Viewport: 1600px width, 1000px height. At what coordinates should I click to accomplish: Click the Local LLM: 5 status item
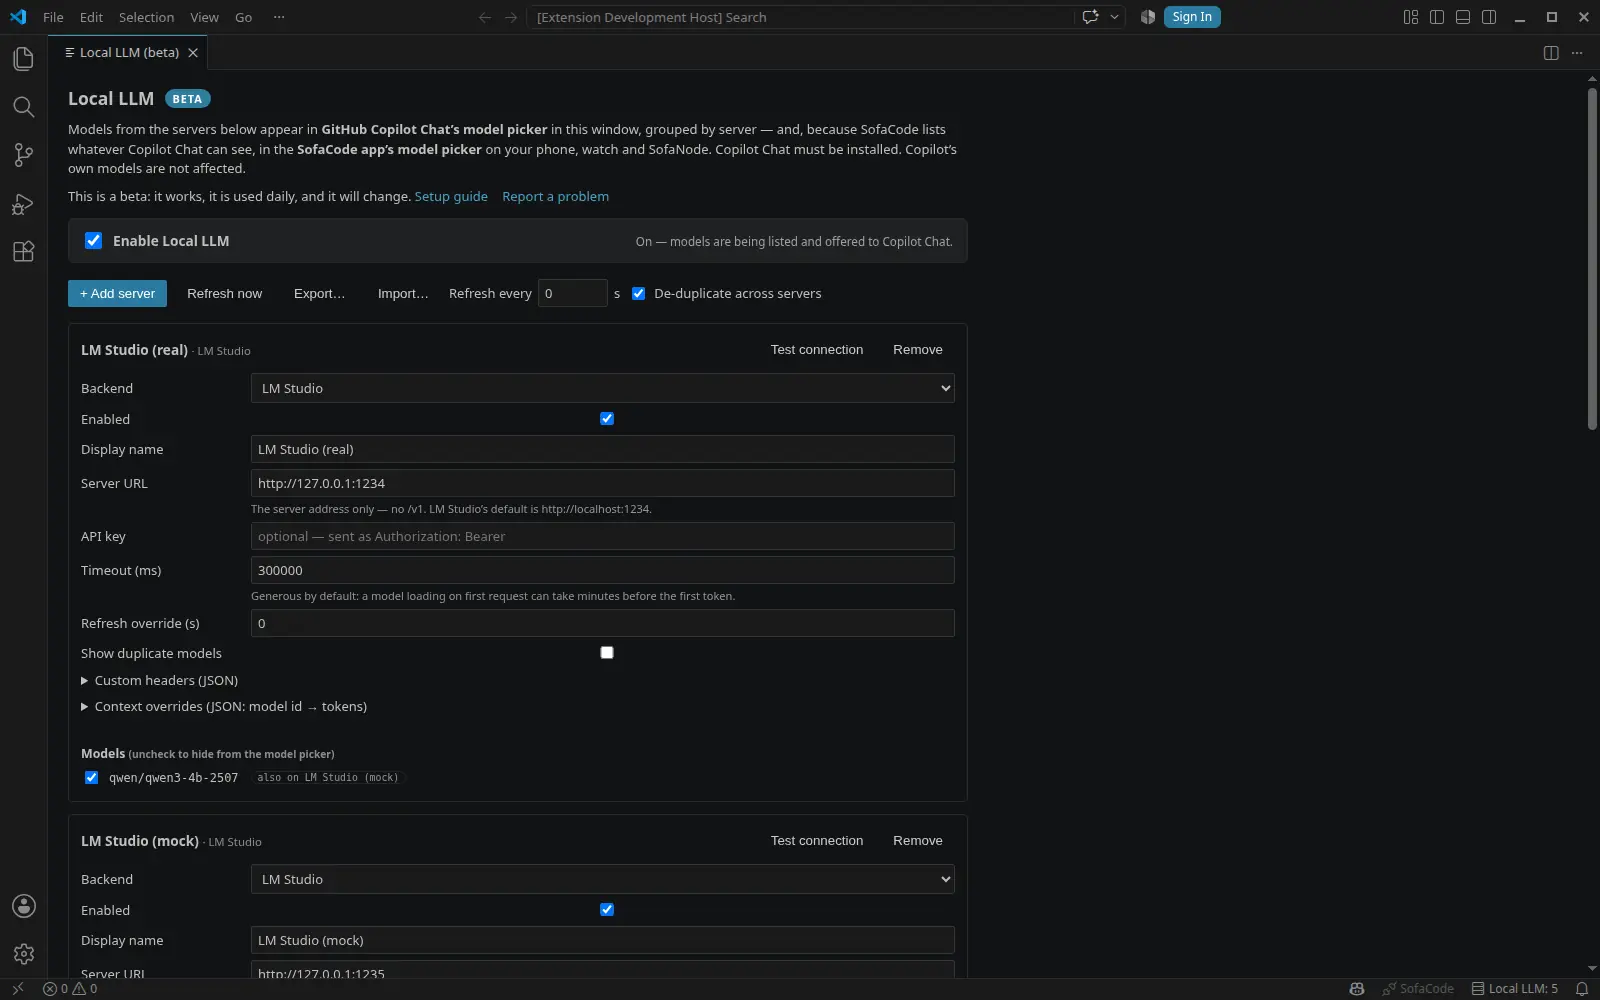coord(1514,989)
